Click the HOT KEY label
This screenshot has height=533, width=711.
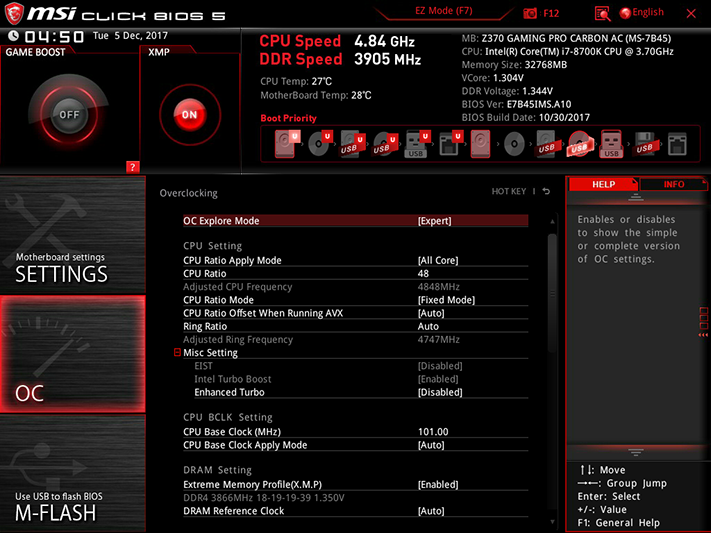tap(509, 191)
